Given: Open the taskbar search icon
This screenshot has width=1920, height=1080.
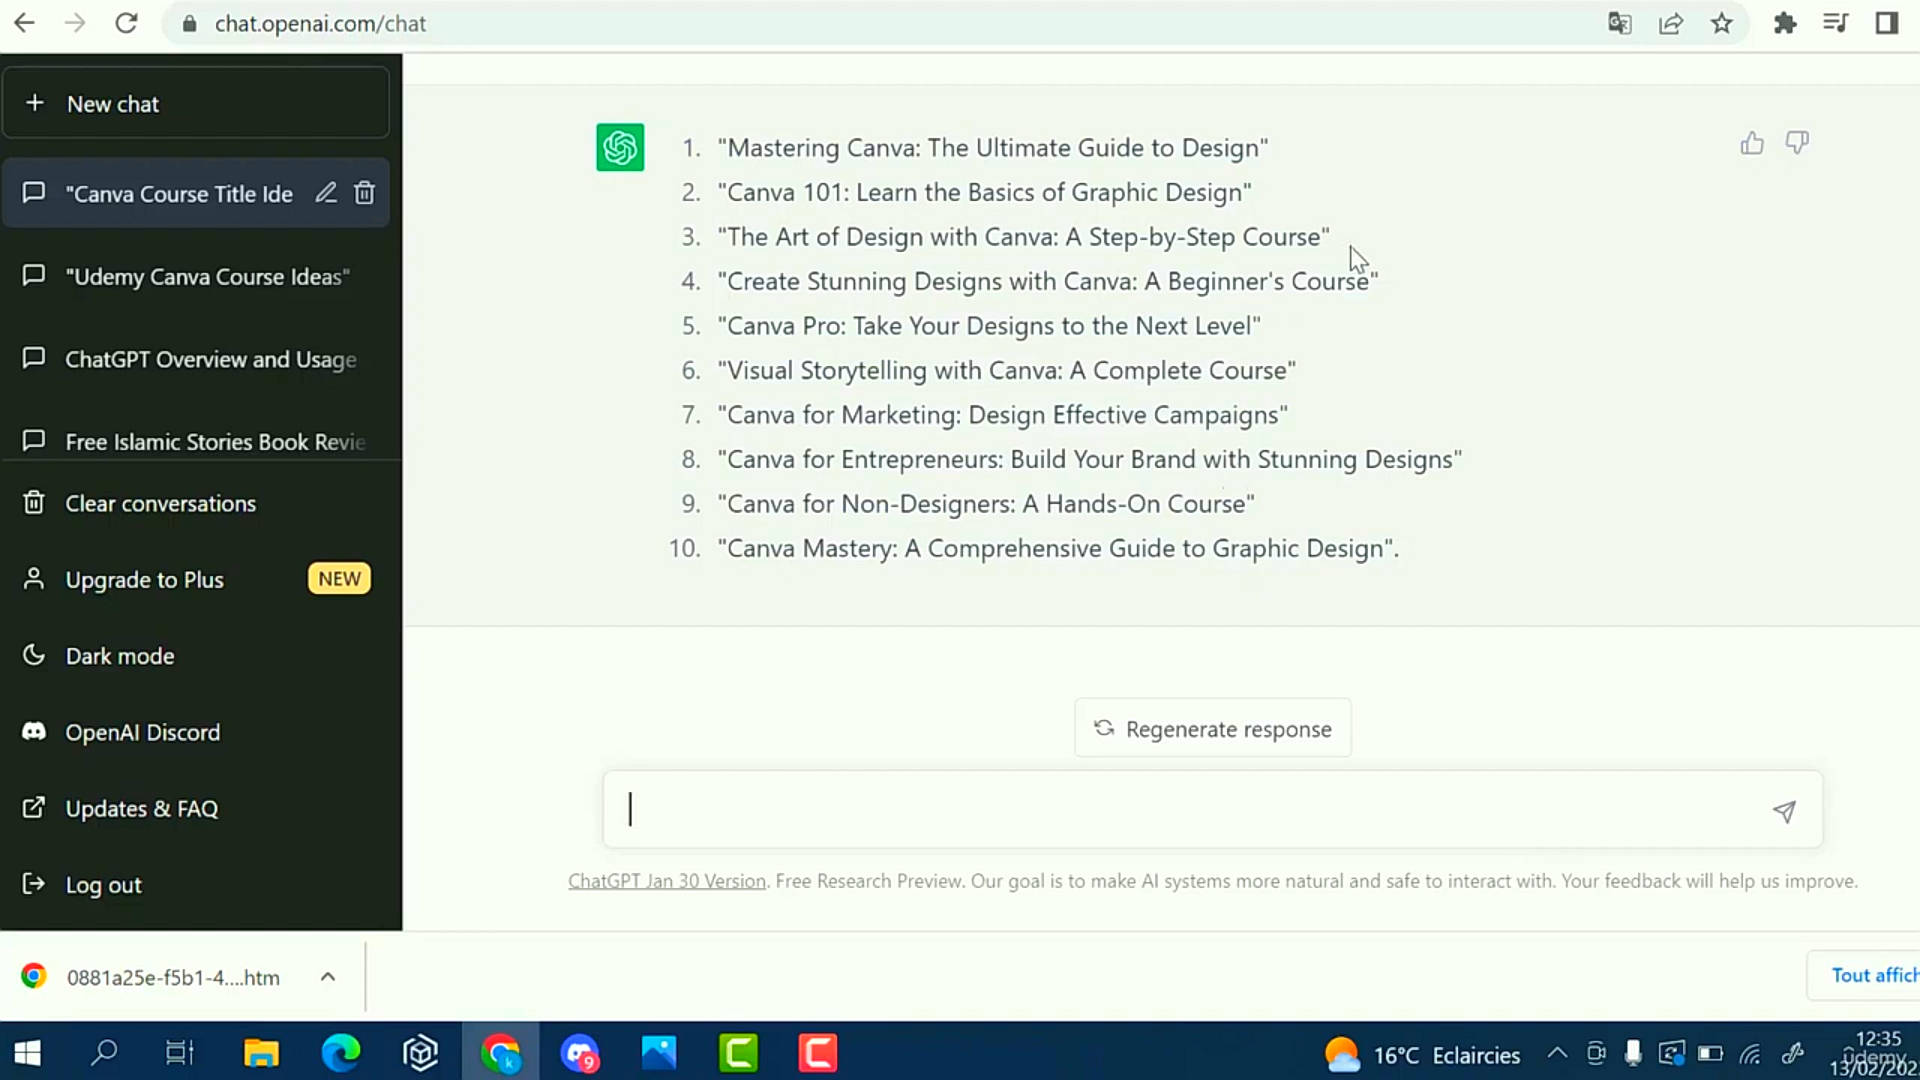Looking at the screenshot, I should (104, 1053).
